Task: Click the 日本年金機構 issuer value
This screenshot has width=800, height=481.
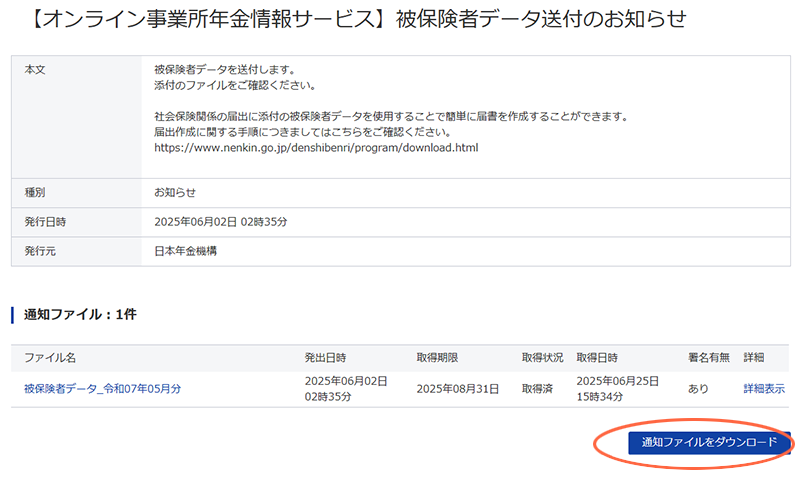Action: pos(186,251)
